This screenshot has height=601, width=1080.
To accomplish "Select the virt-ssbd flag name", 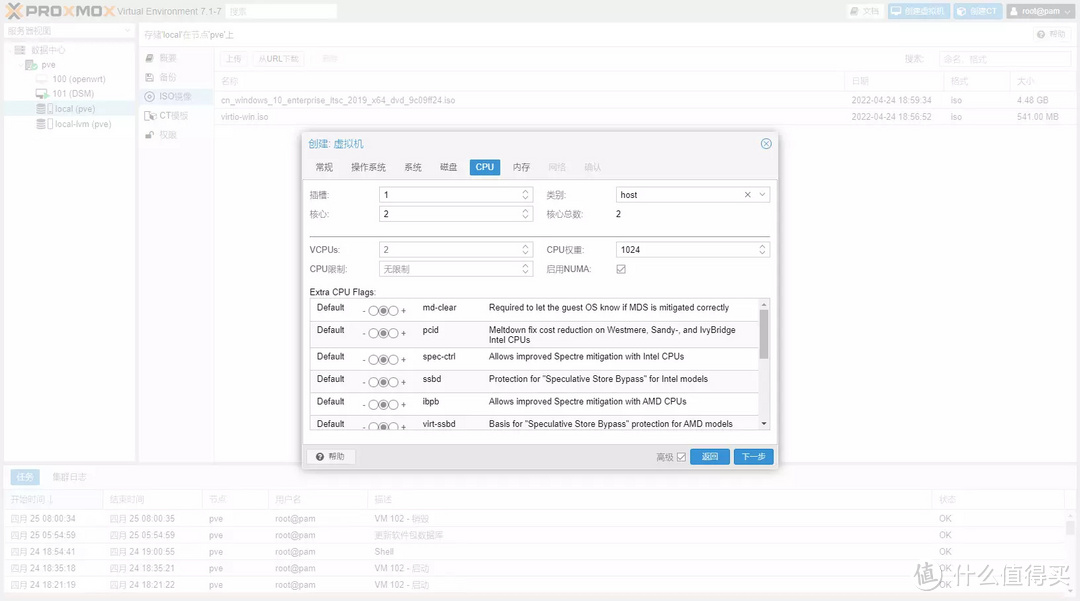I will [439, 424].
